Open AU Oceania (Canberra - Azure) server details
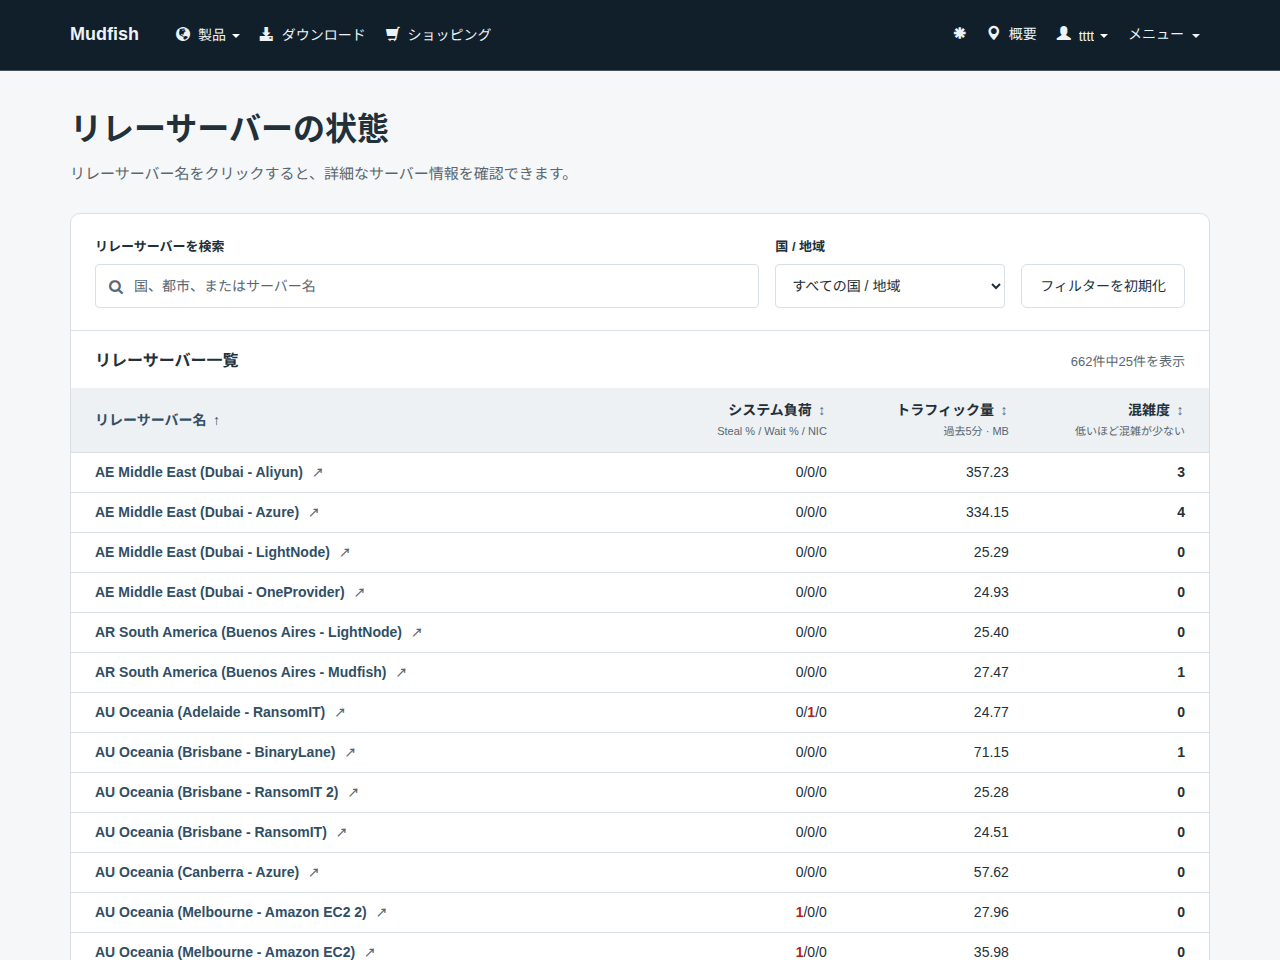The width and height of the screenshot is (1280, 960). [x=197, y=872]
